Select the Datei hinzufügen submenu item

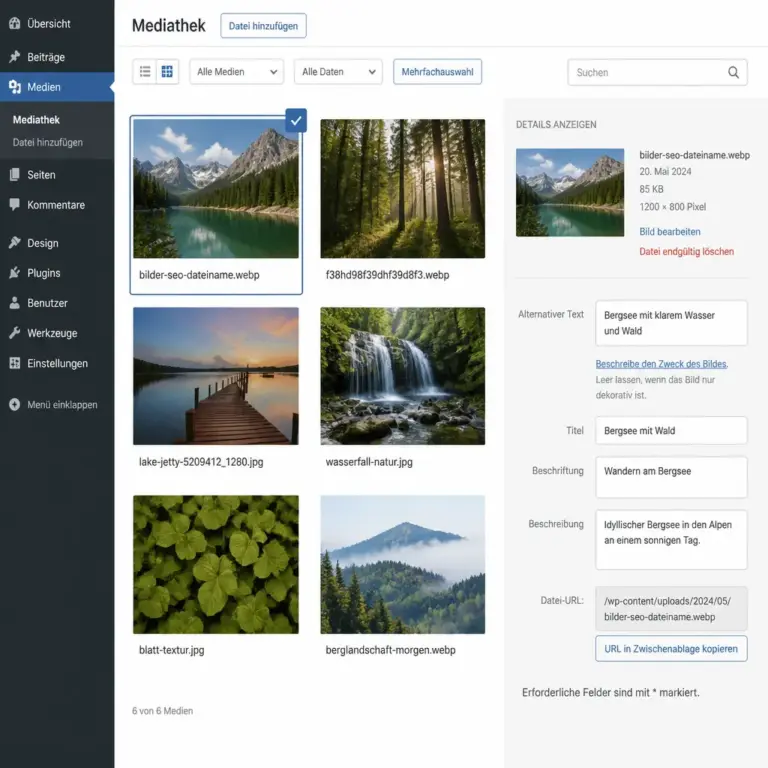coord(48,142)
